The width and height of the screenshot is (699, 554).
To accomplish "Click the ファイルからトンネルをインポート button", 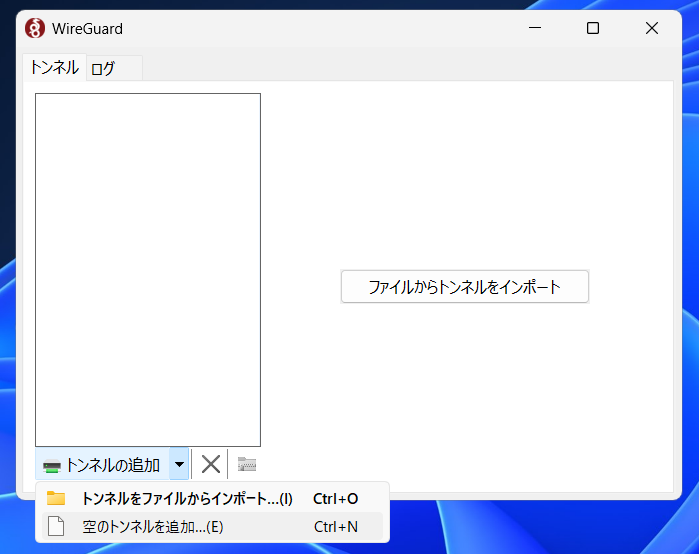I will [x=465, y=287].
